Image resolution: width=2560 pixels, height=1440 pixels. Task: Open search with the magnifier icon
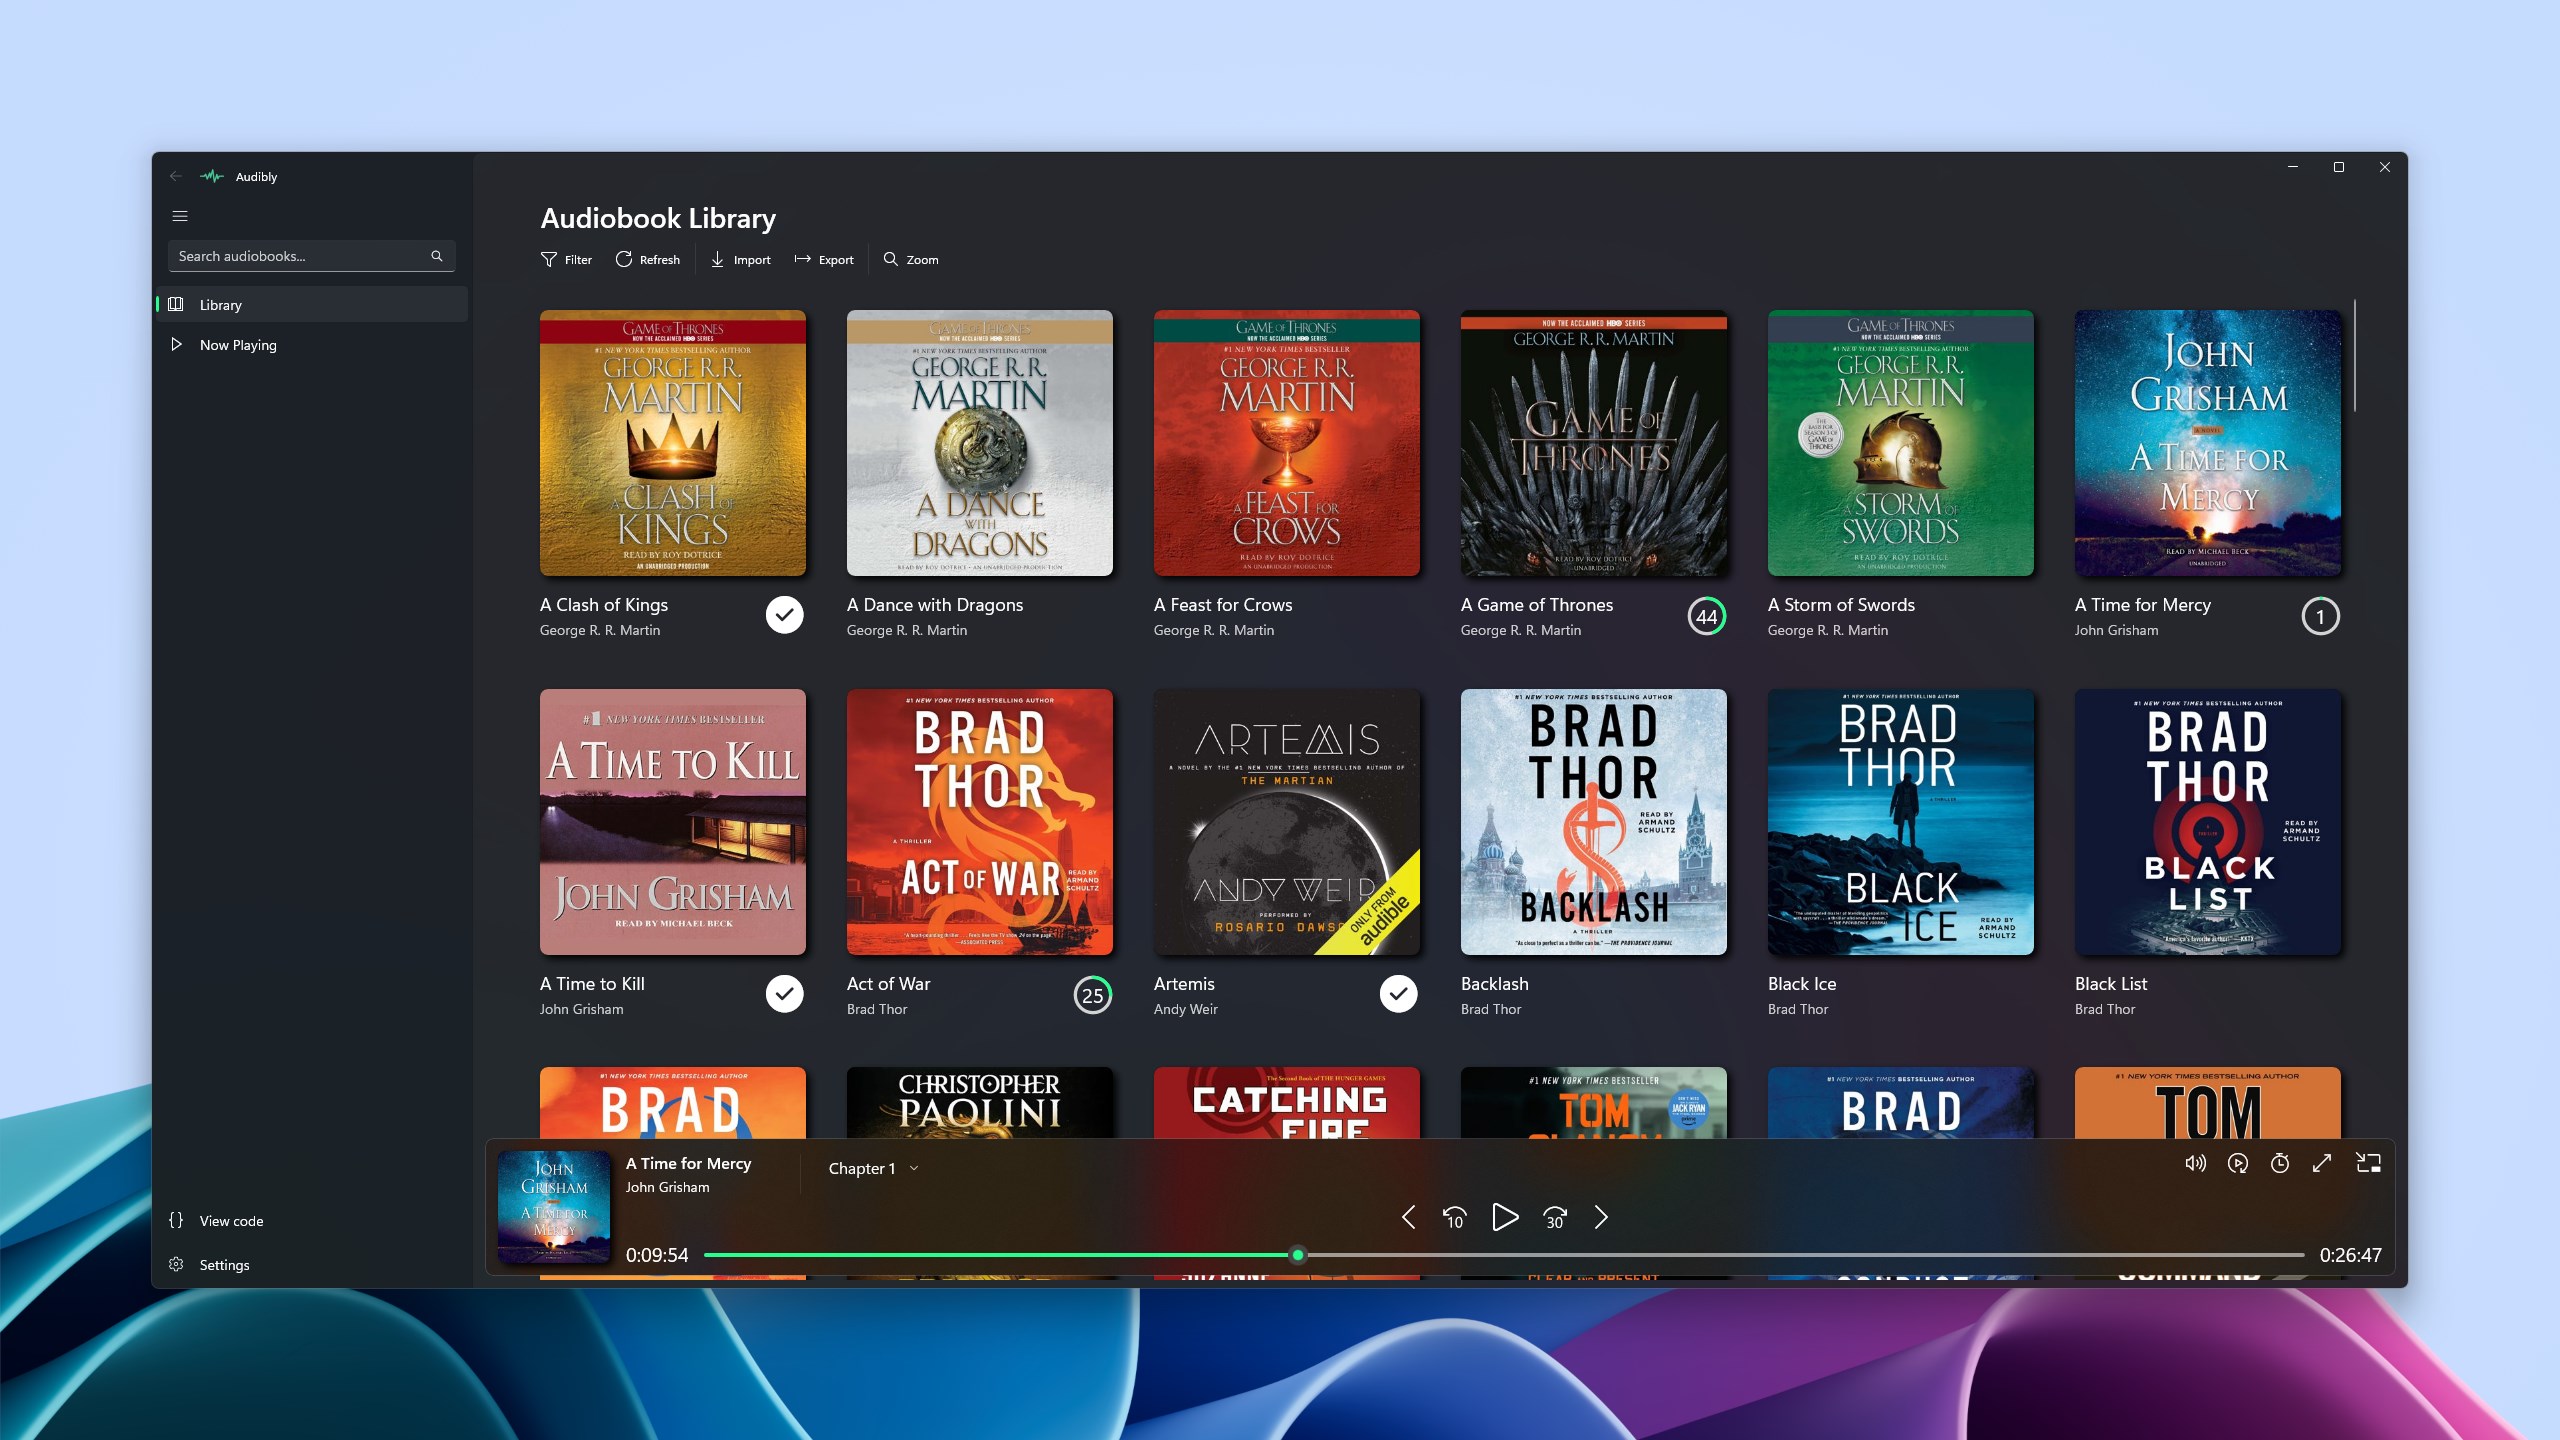[x=437, y=255]
